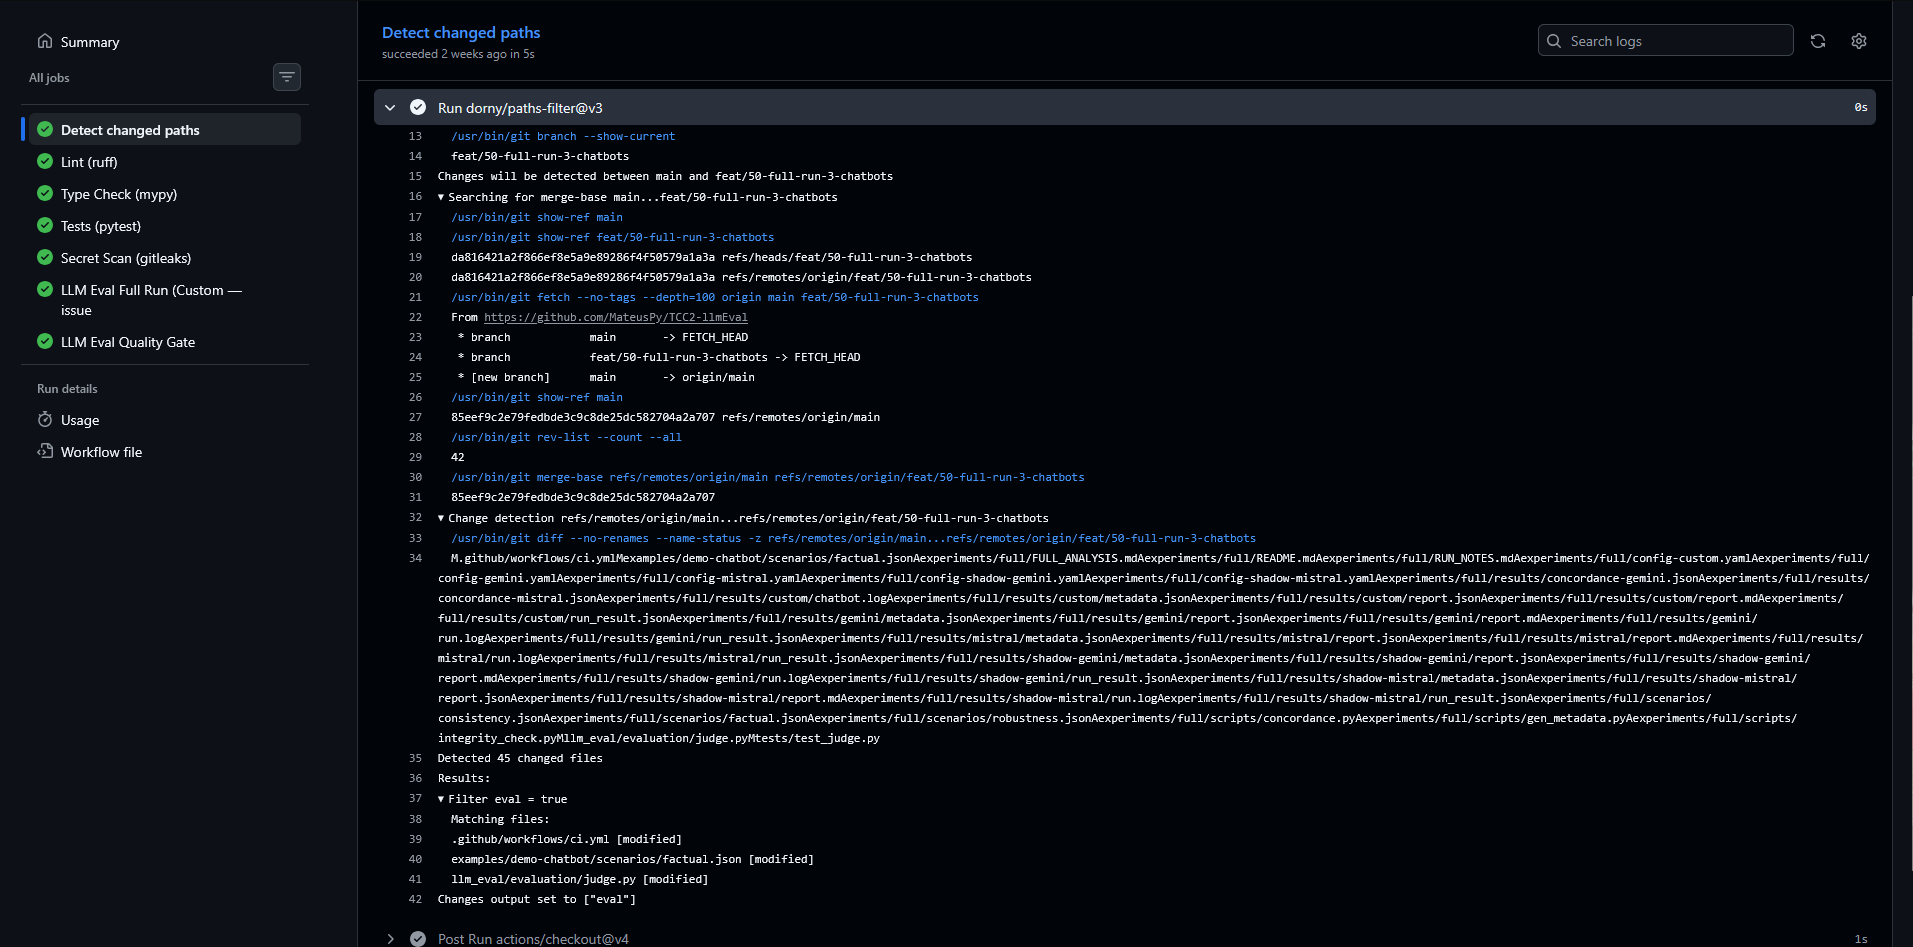Click success icon next to Type Check (mypy)
This screenshot has height=947, width=1913.
click(x=45, y=193)
